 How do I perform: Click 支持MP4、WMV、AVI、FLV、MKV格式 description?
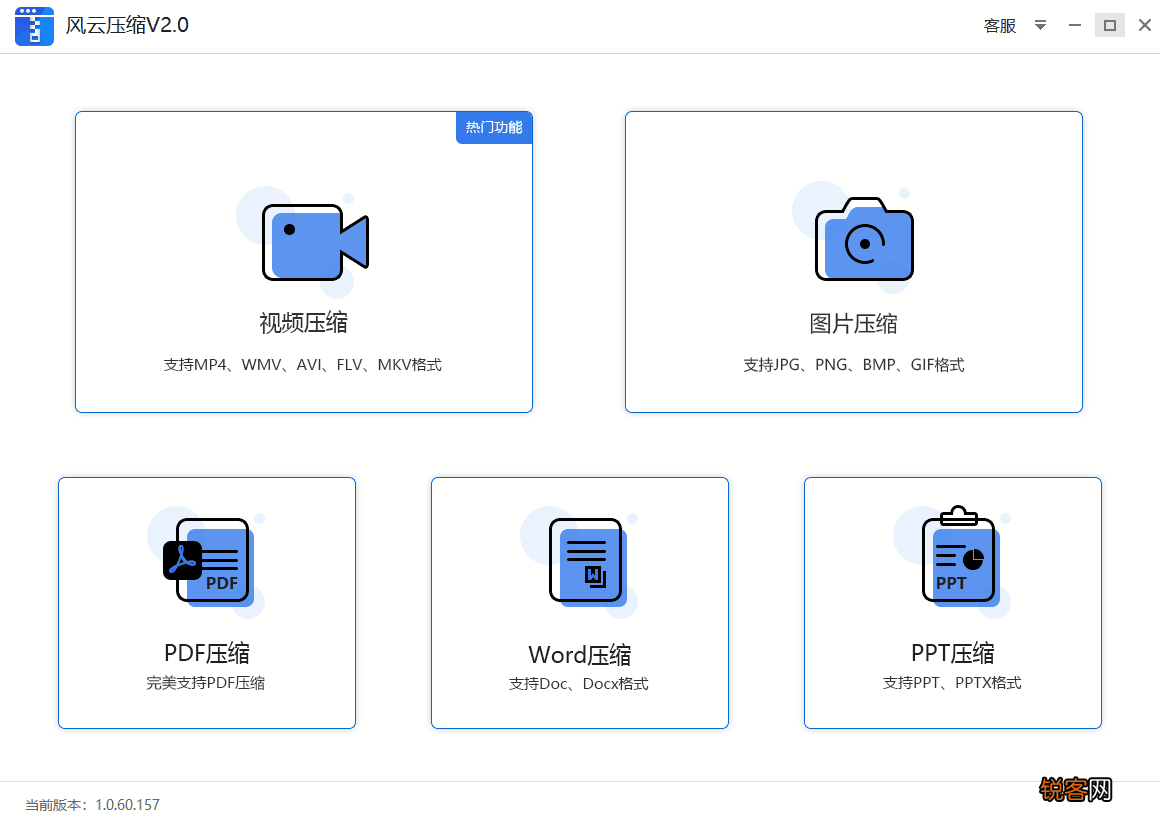tap(303, 365)
